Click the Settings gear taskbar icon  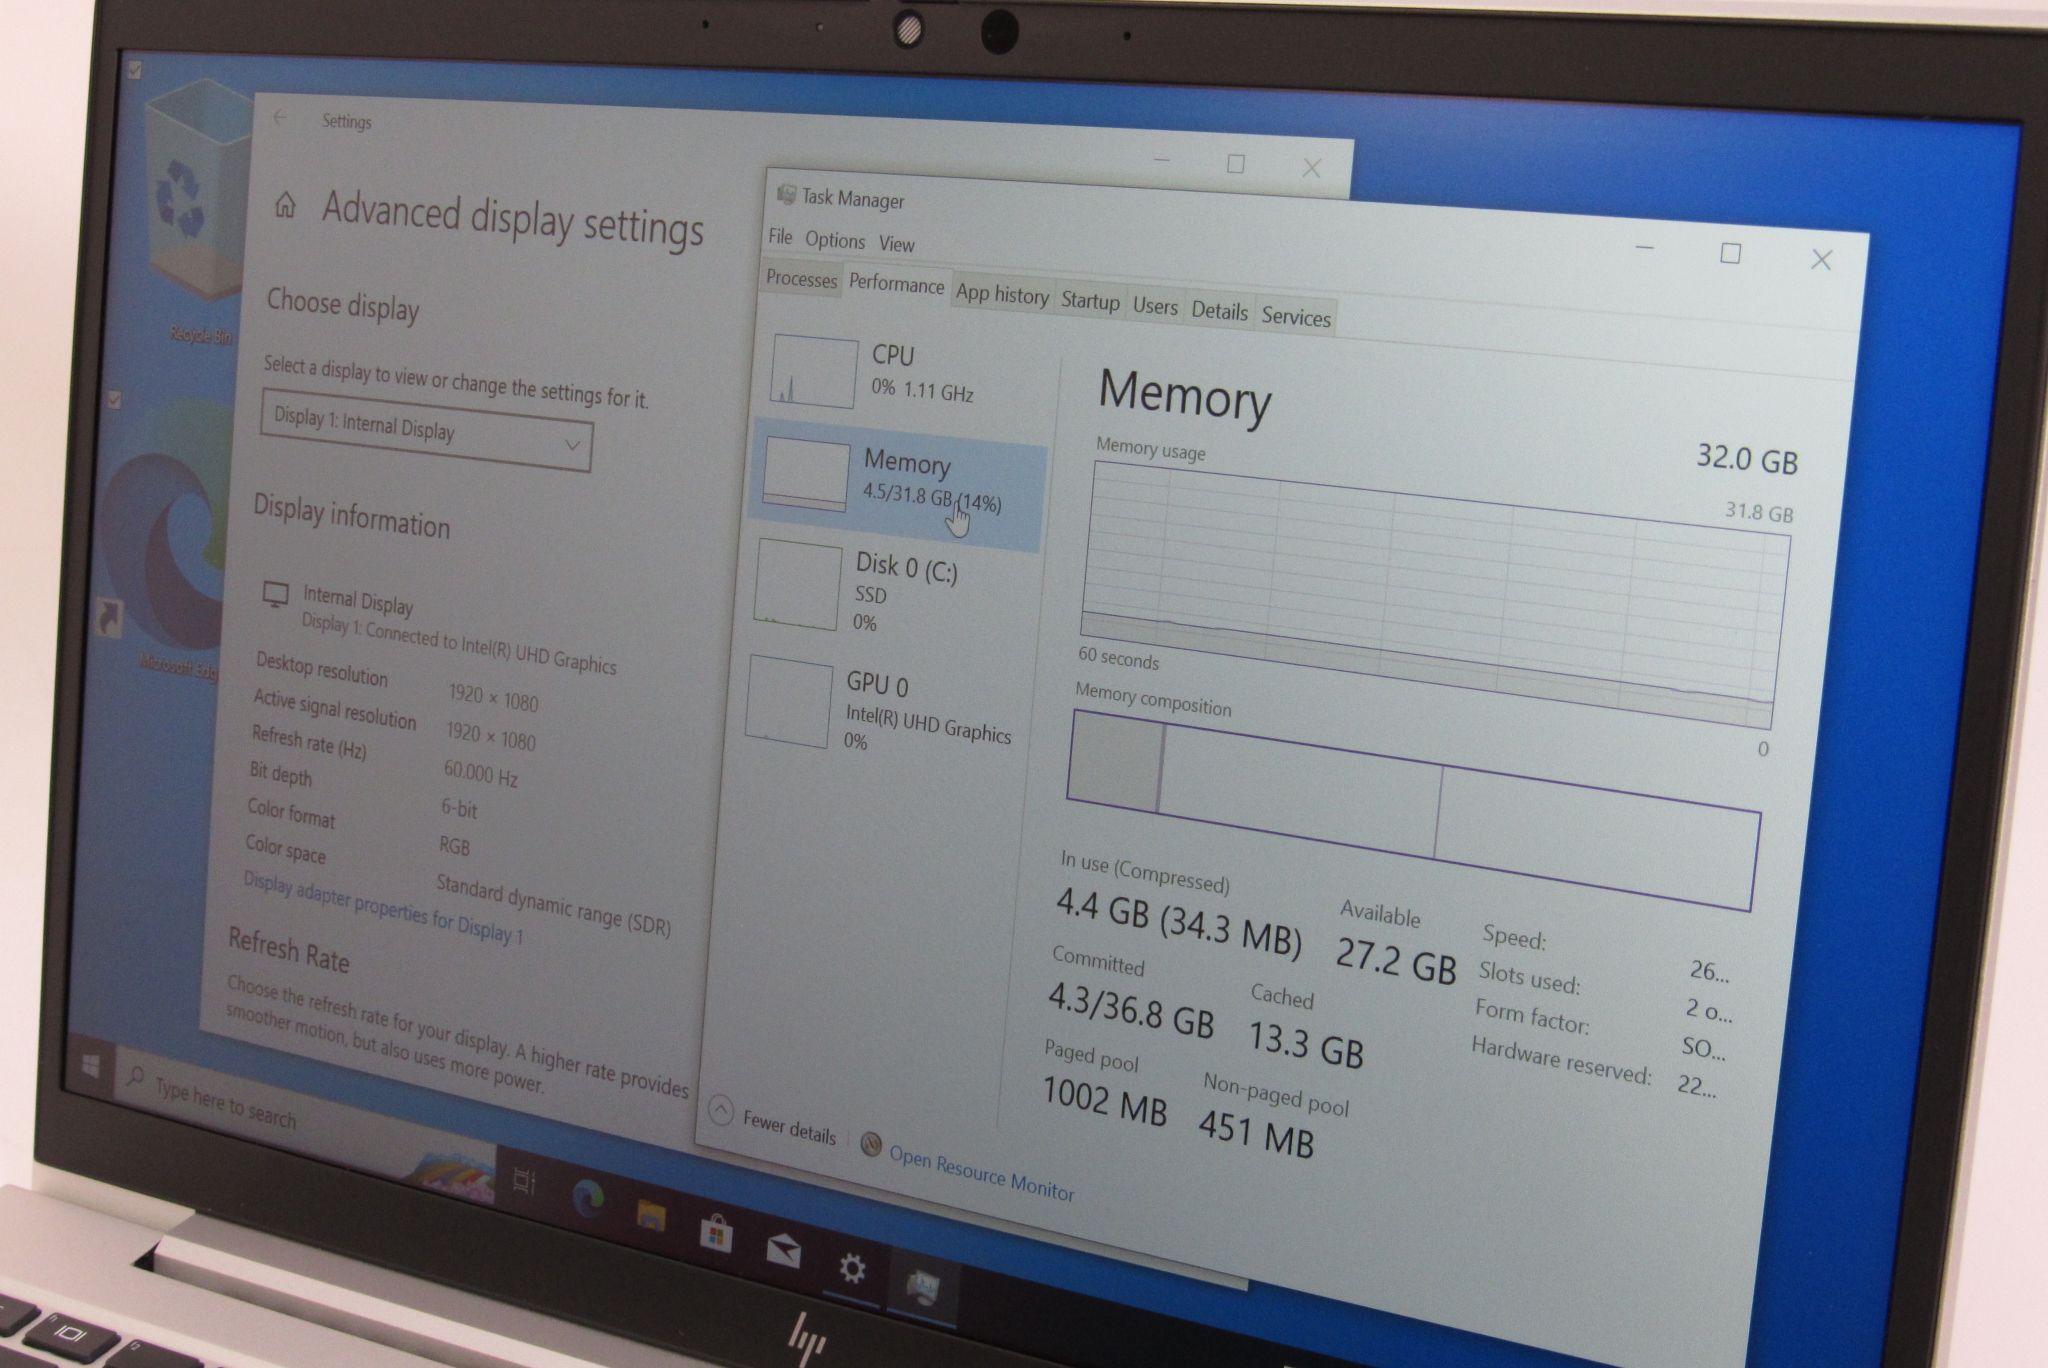[x=852, y=1269]
